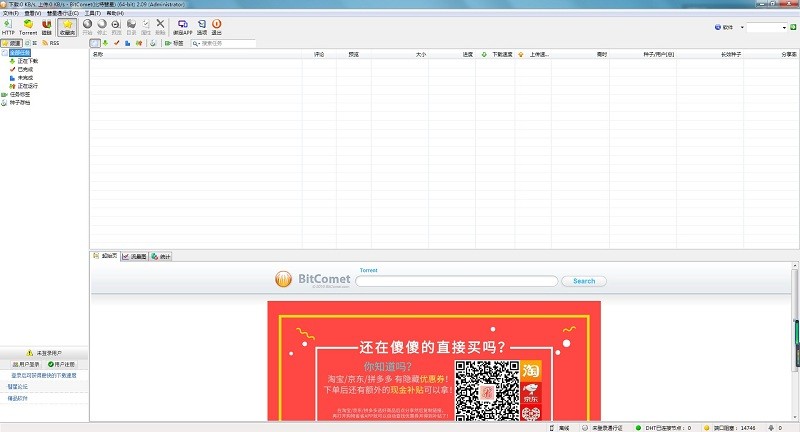Click the Torrent search input field
The height and width of the screenshot is (432, 800).
(x=456, y=281)
